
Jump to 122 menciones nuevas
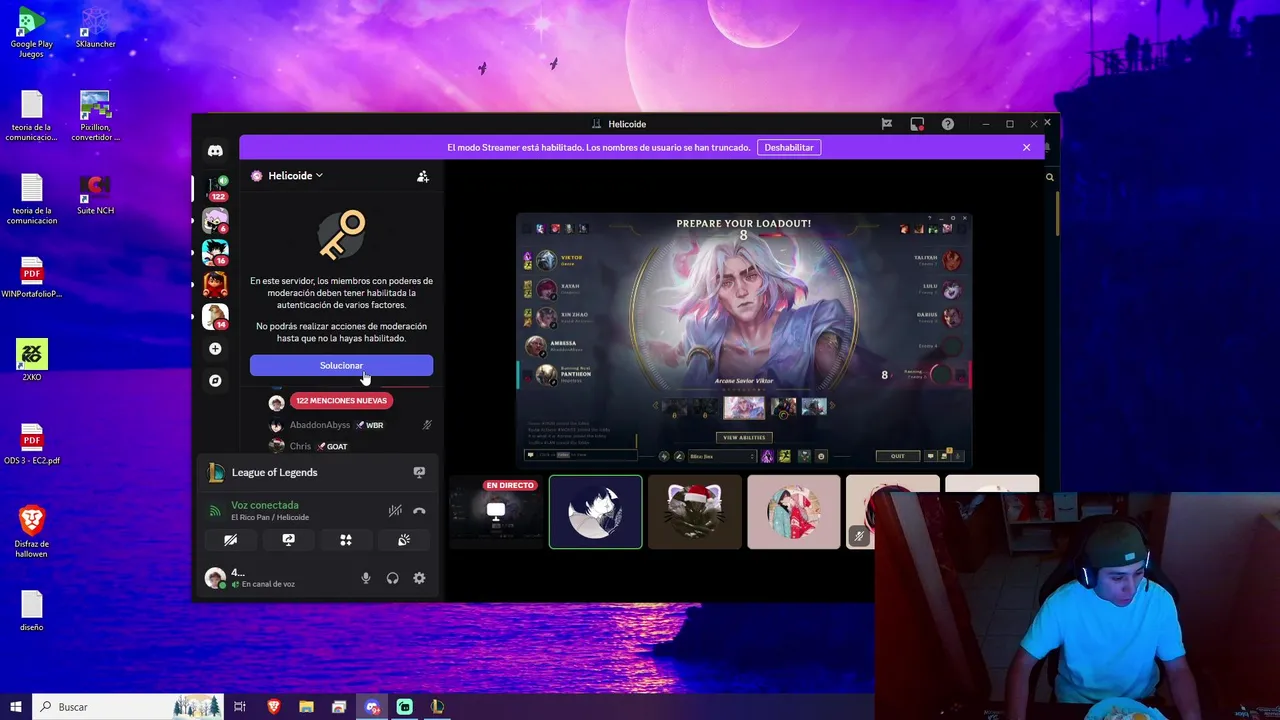point(341,401)
